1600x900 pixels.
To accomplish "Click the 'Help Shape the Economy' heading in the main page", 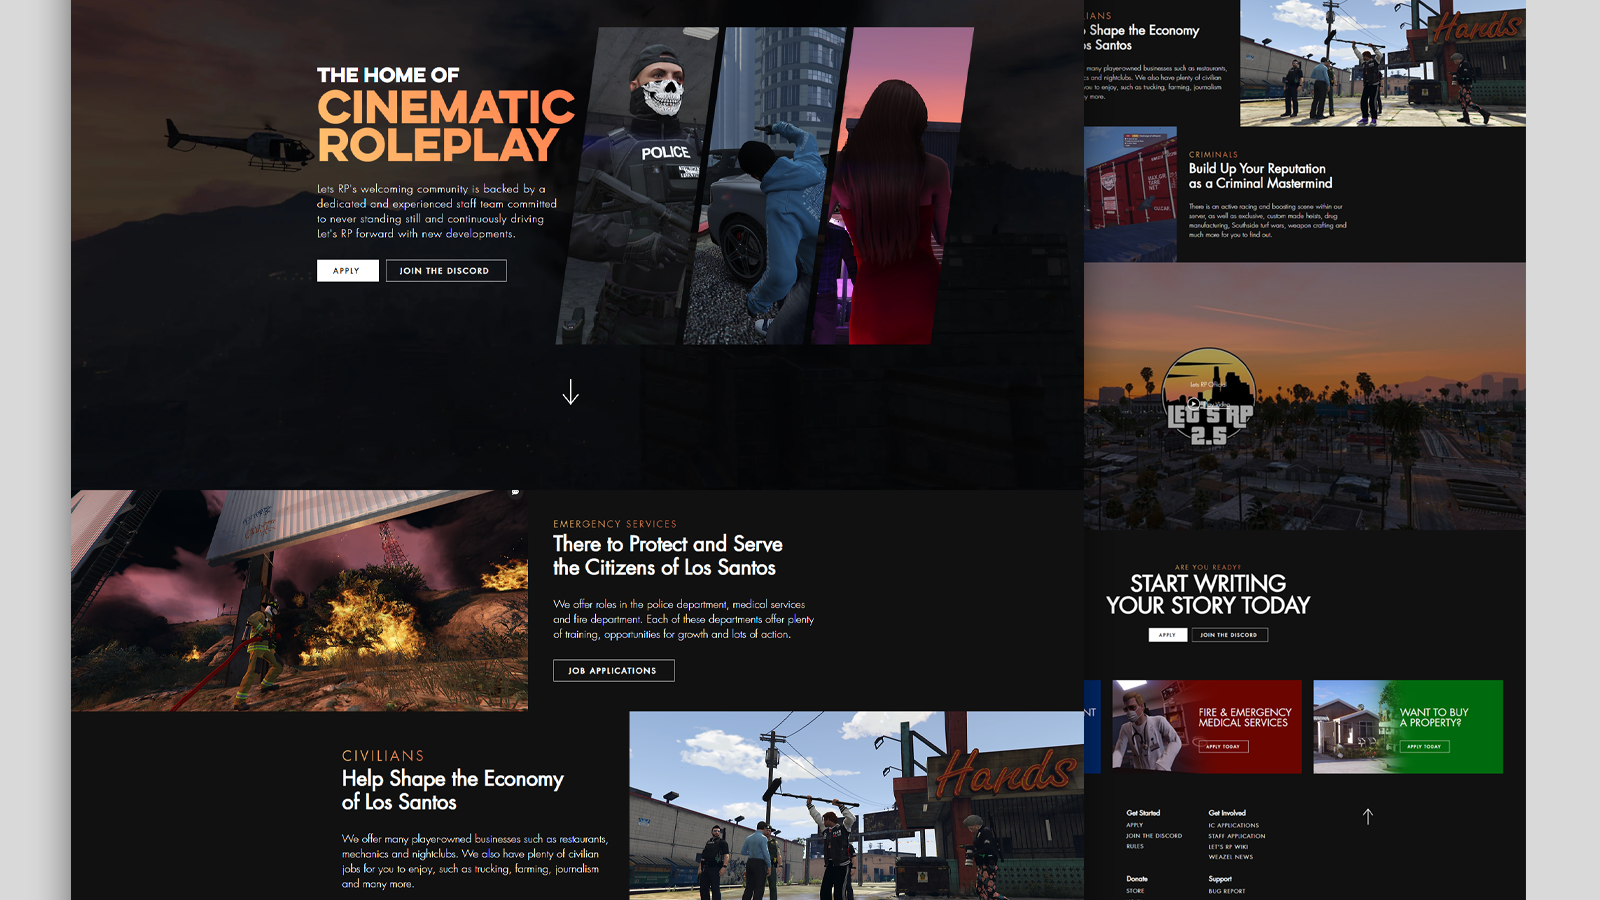I will point(453,790).
